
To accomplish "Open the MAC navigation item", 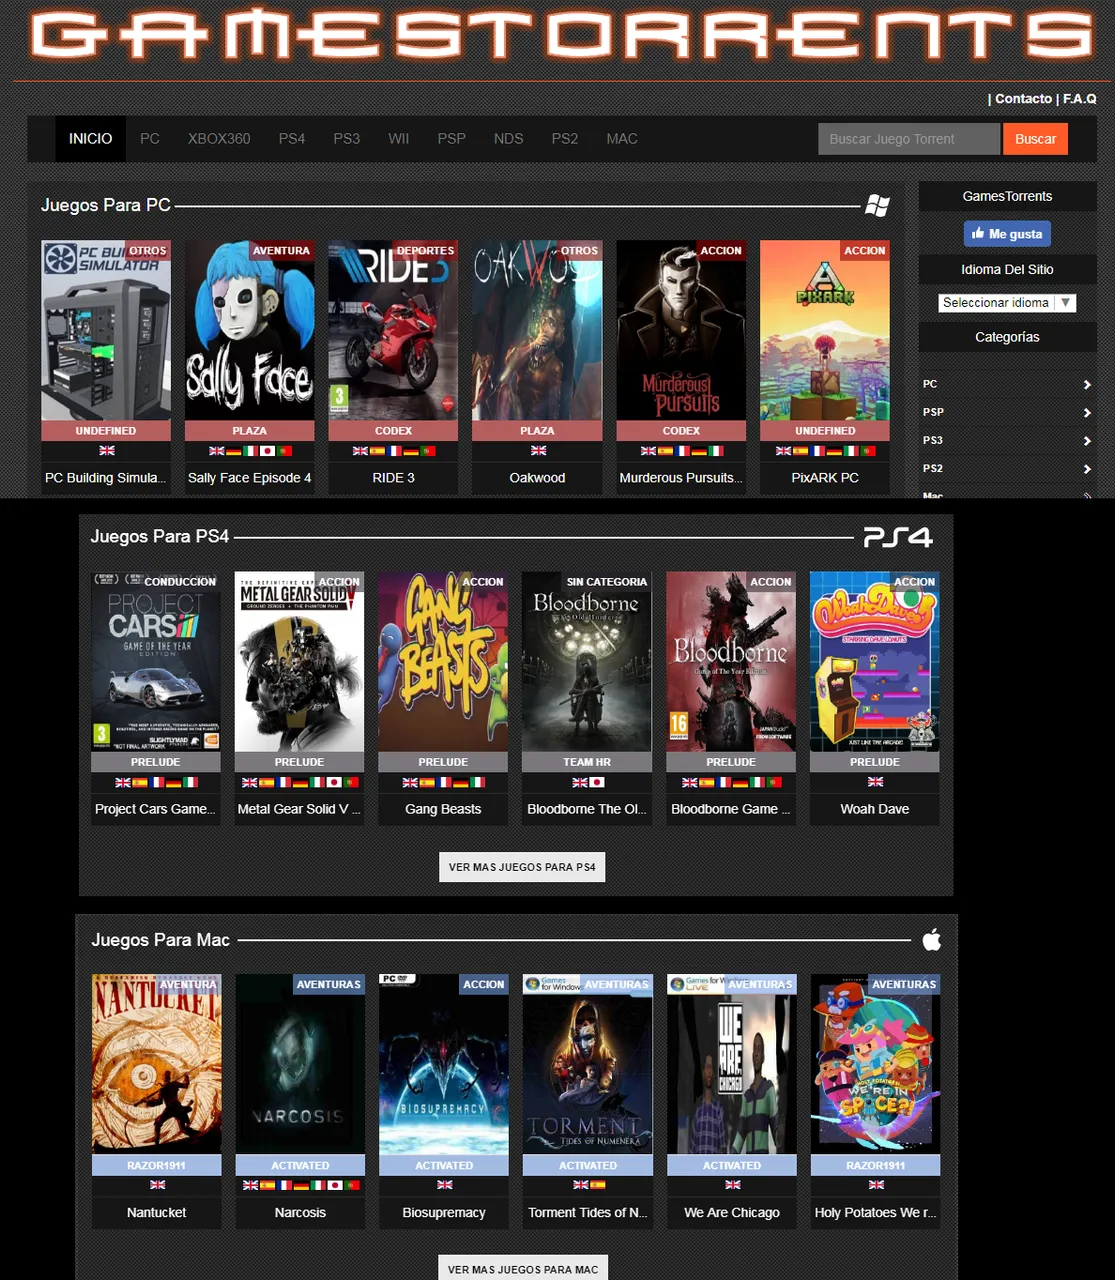I will tap(622, 139).
